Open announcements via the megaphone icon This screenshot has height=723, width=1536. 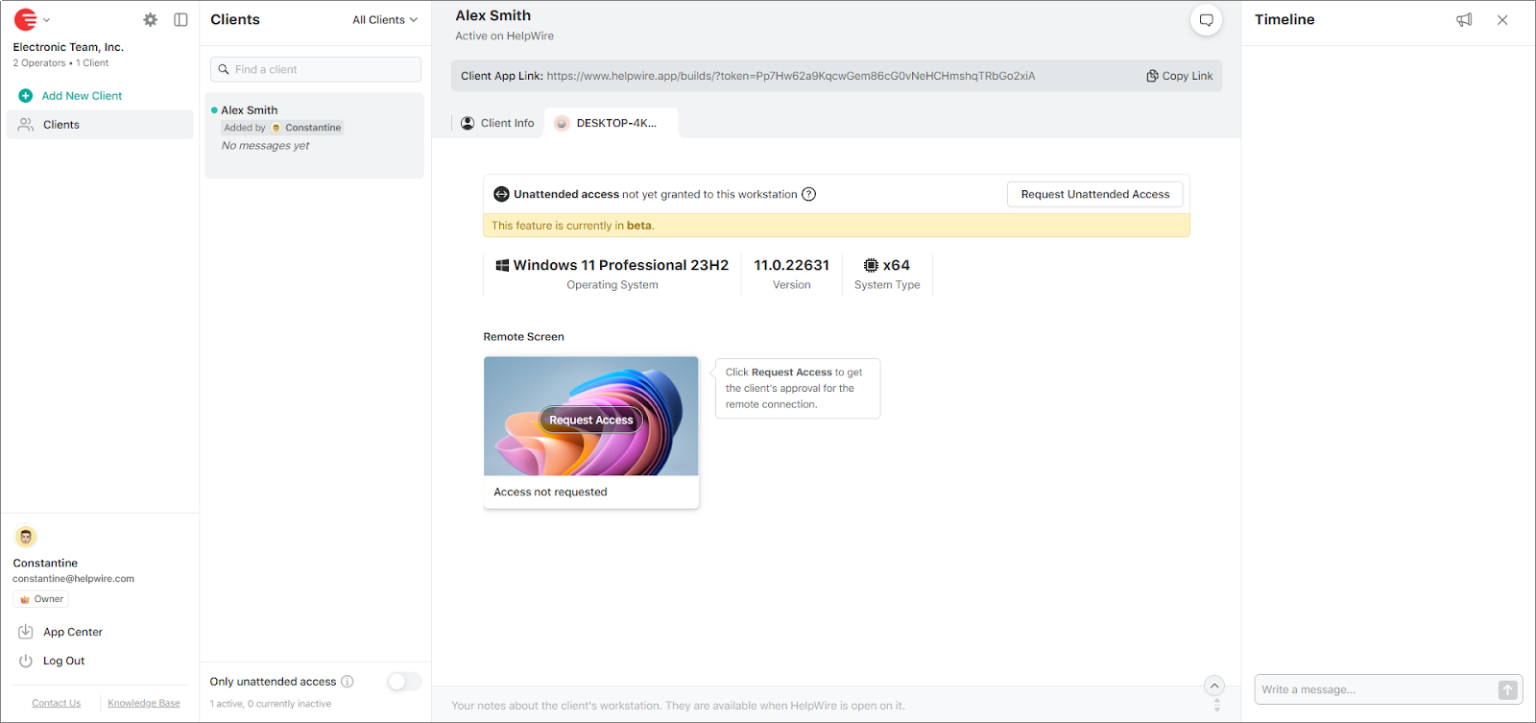click(x=1464, y=19)
